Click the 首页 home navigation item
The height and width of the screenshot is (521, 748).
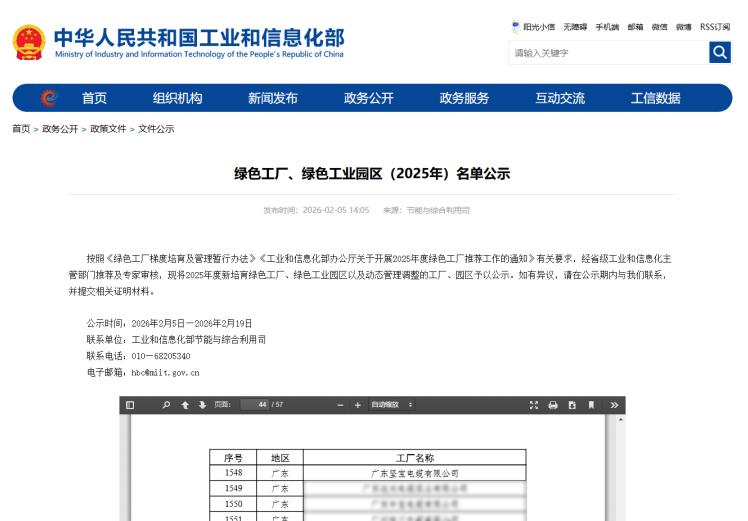click(x=94, y=98)
